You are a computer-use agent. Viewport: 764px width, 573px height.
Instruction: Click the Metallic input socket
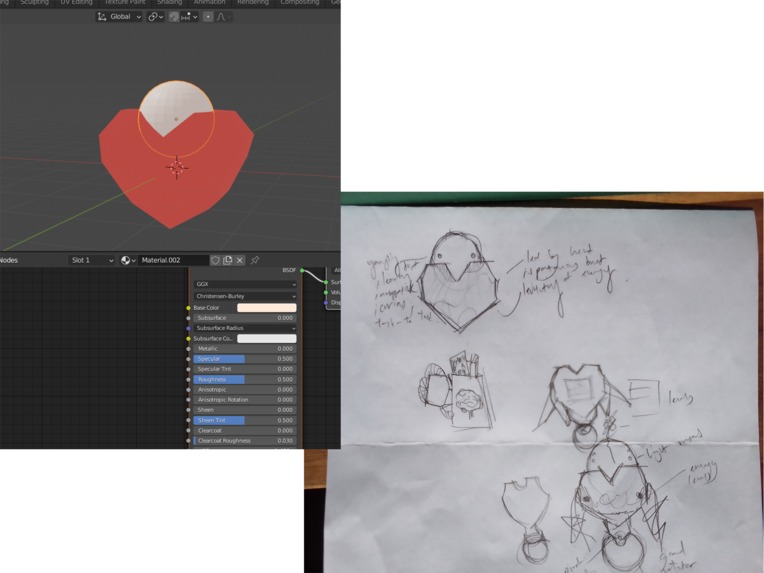click(x=189, y=349)
